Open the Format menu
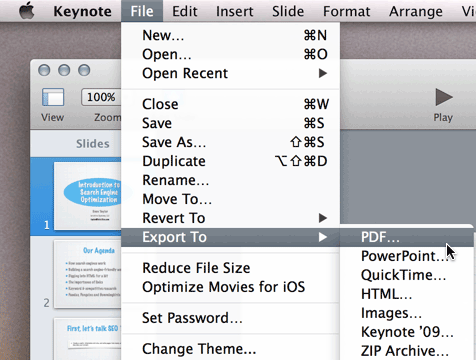This screenshot has height=360, width=476. [347, 11]
